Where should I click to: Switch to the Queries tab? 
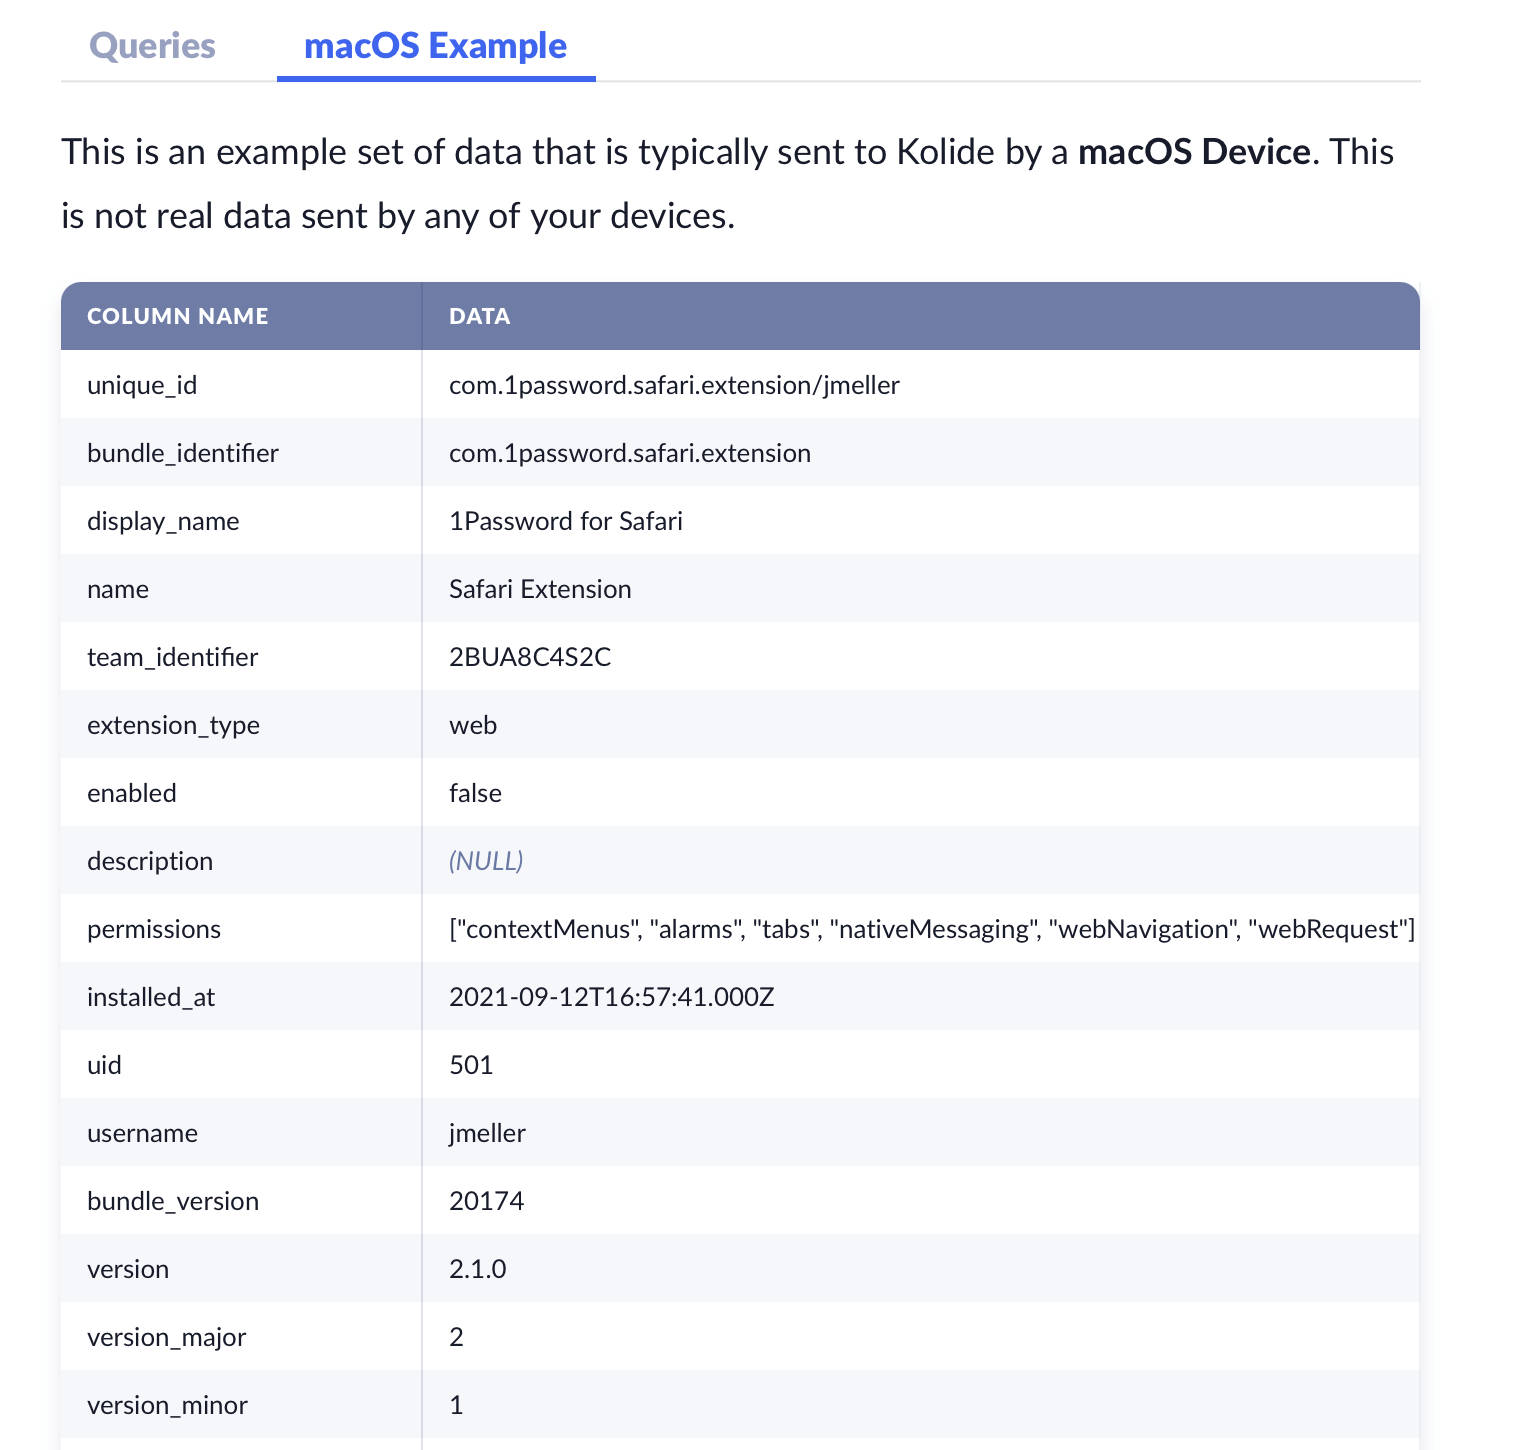pyautogui.click(x=152, y=46)
